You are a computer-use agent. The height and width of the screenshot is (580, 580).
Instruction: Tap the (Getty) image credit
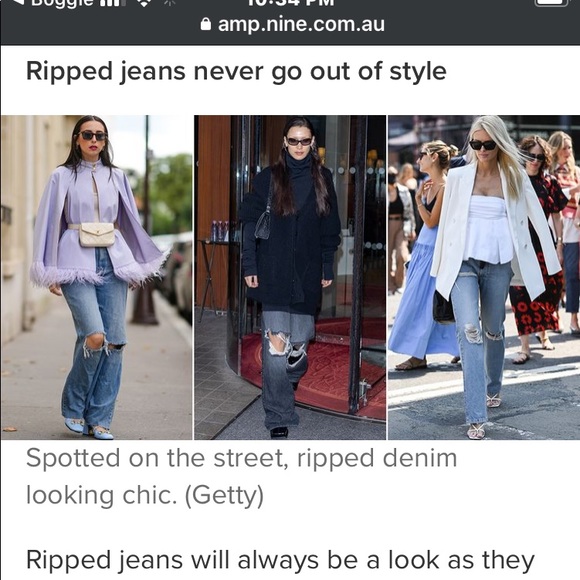224,495
